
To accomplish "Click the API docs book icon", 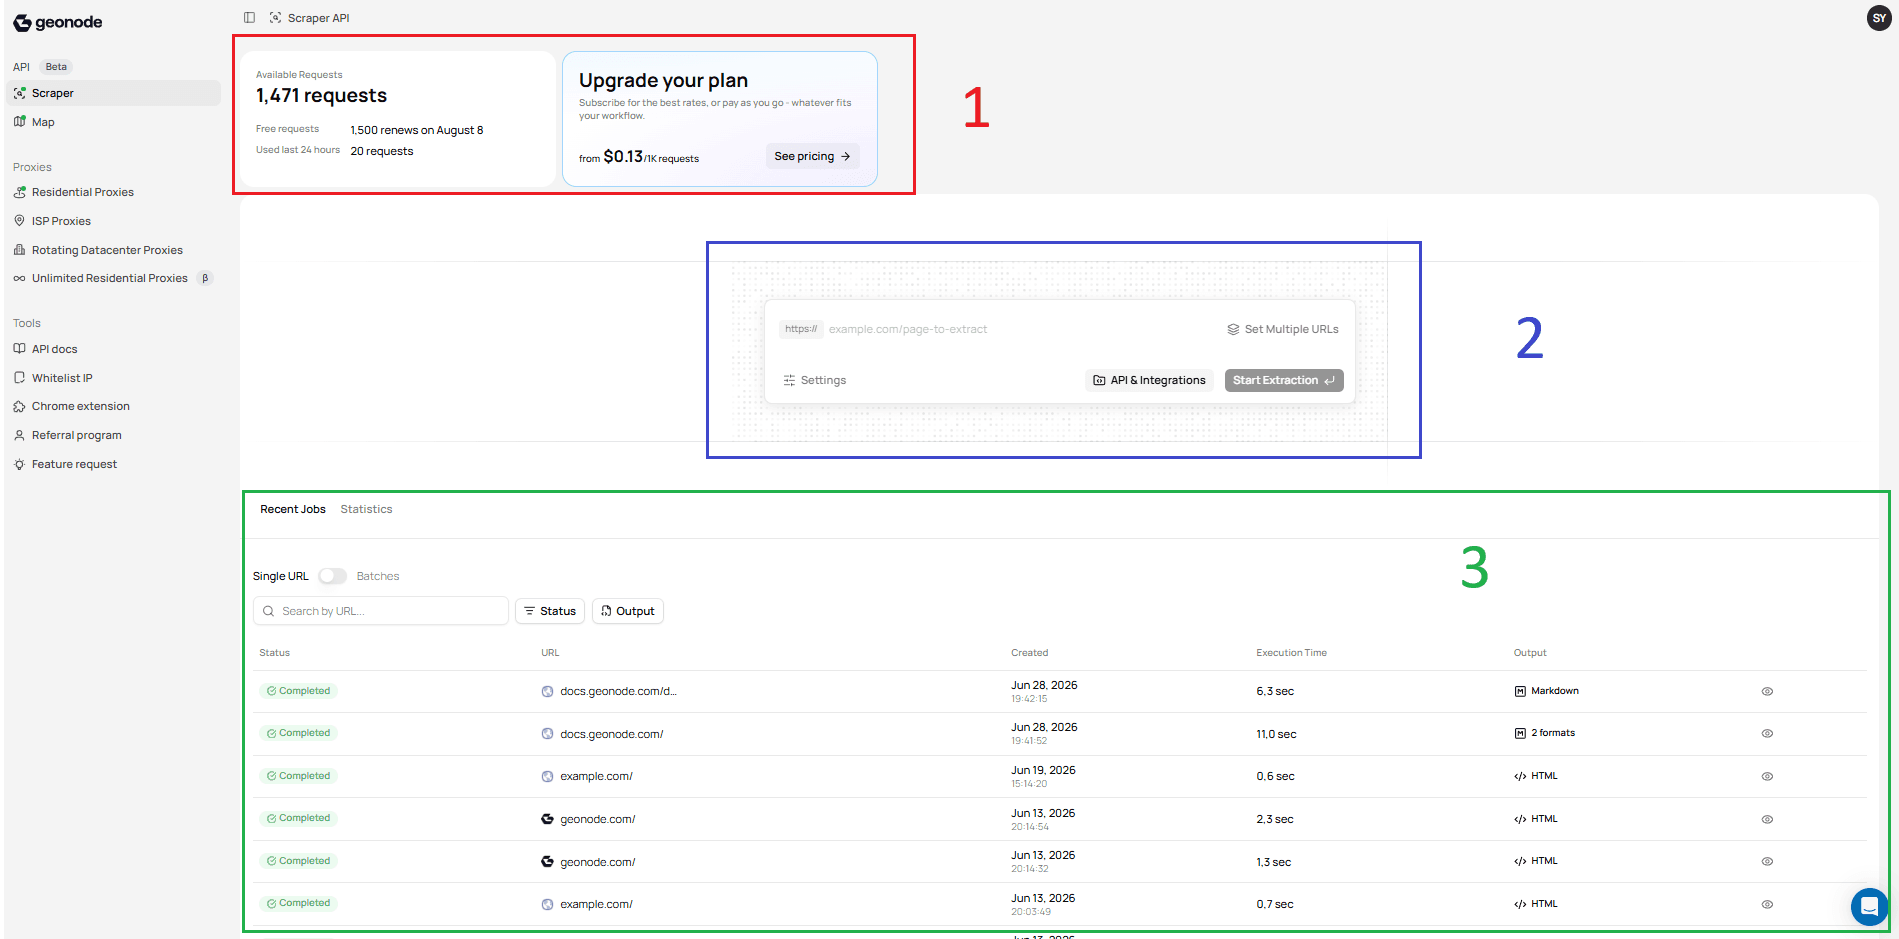I will pos(19,349).
